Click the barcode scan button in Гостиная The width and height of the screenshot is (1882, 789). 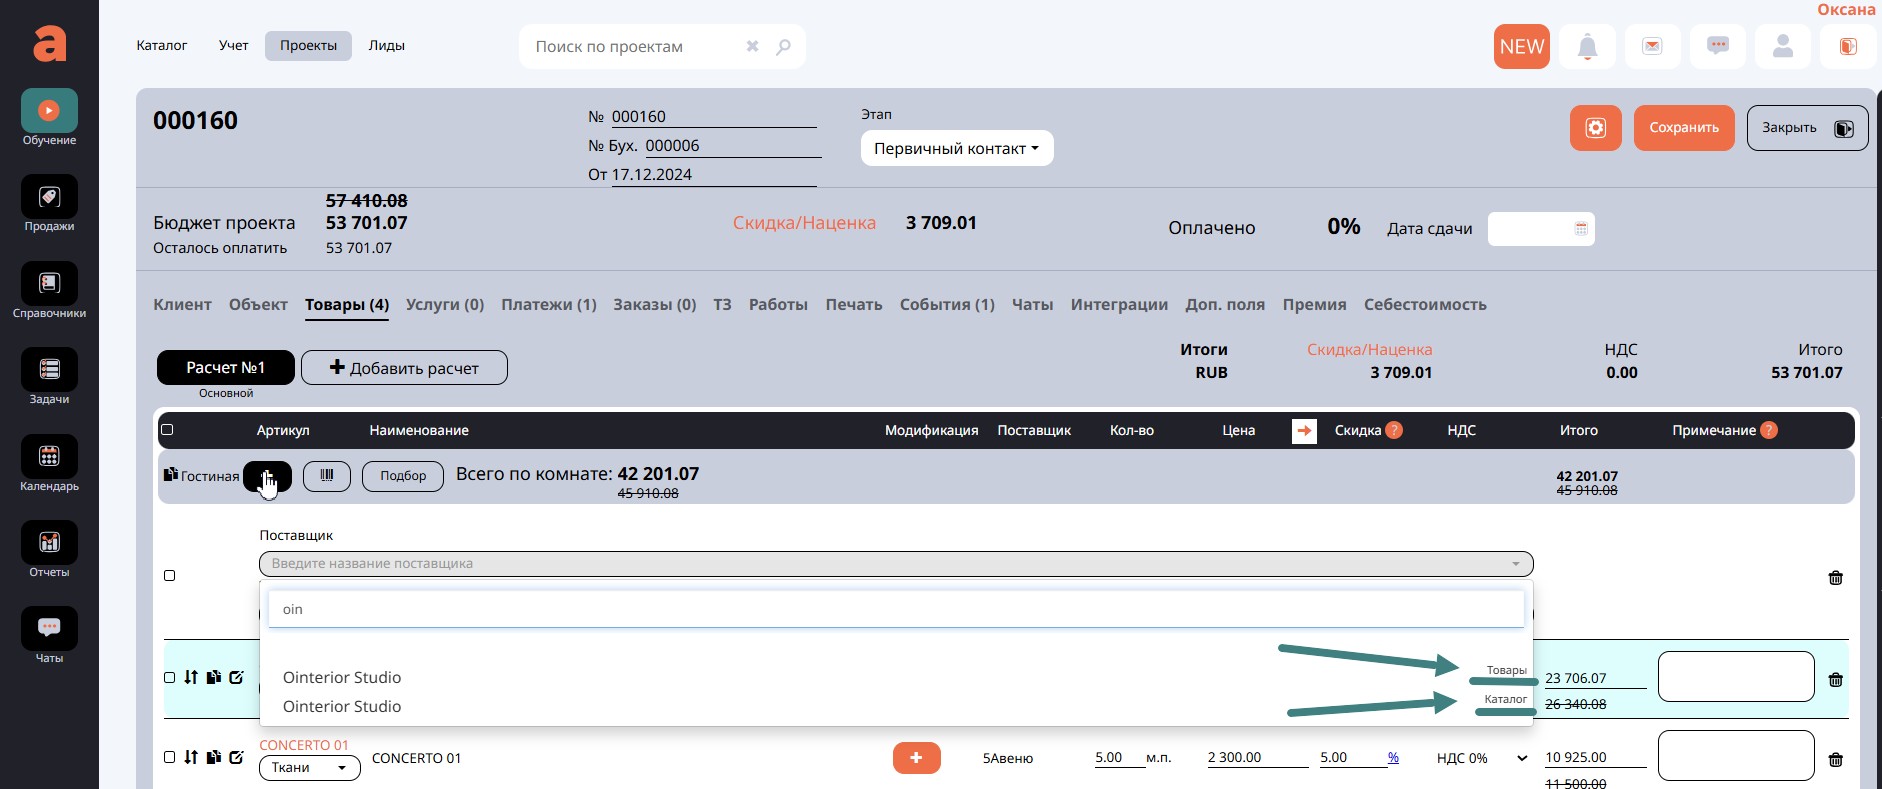pyautogui.click(x=327, y=476)
